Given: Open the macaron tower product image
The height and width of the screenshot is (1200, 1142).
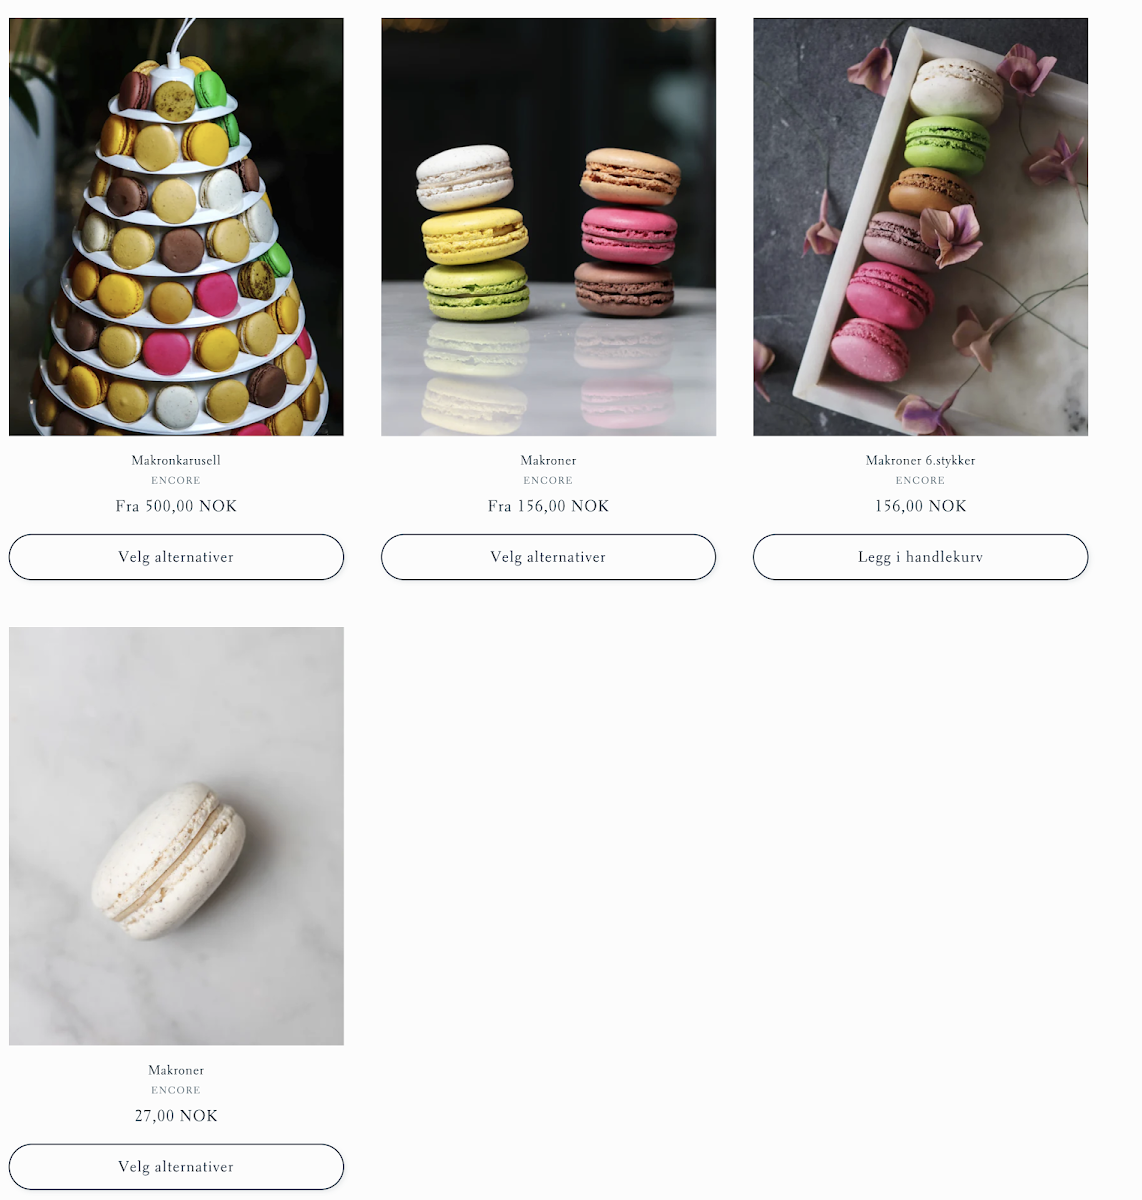Looking at the screenshot, I should [176, 227].
